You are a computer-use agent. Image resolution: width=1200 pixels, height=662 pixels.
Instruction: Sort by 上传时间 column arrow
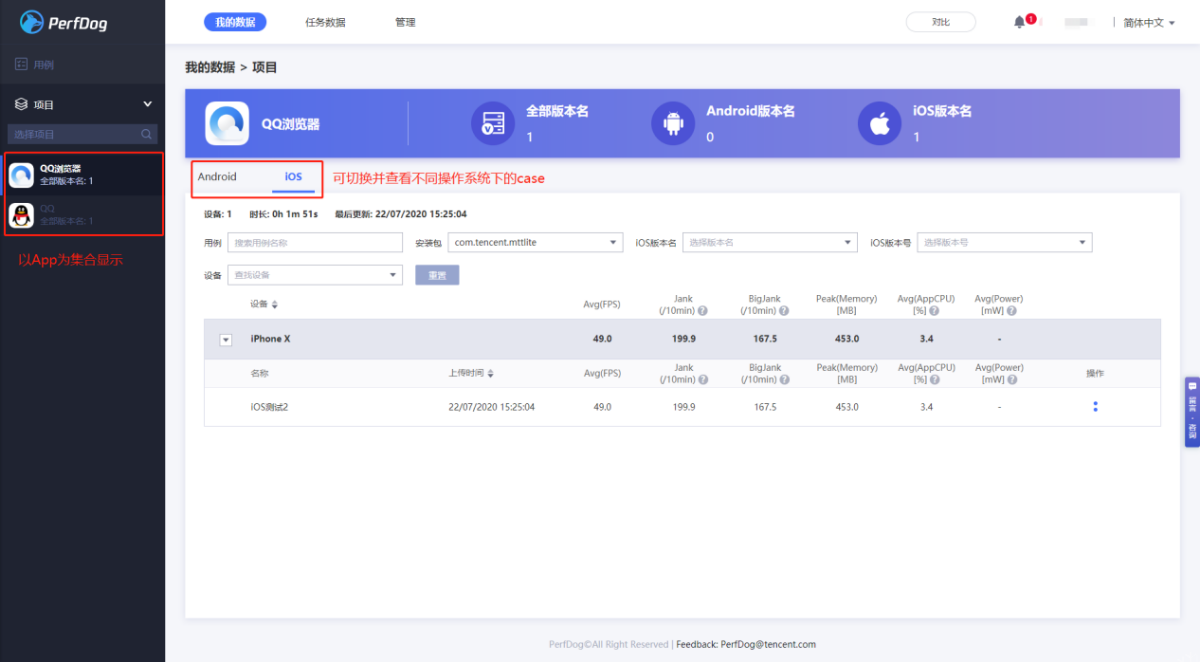tap(490, 373)
